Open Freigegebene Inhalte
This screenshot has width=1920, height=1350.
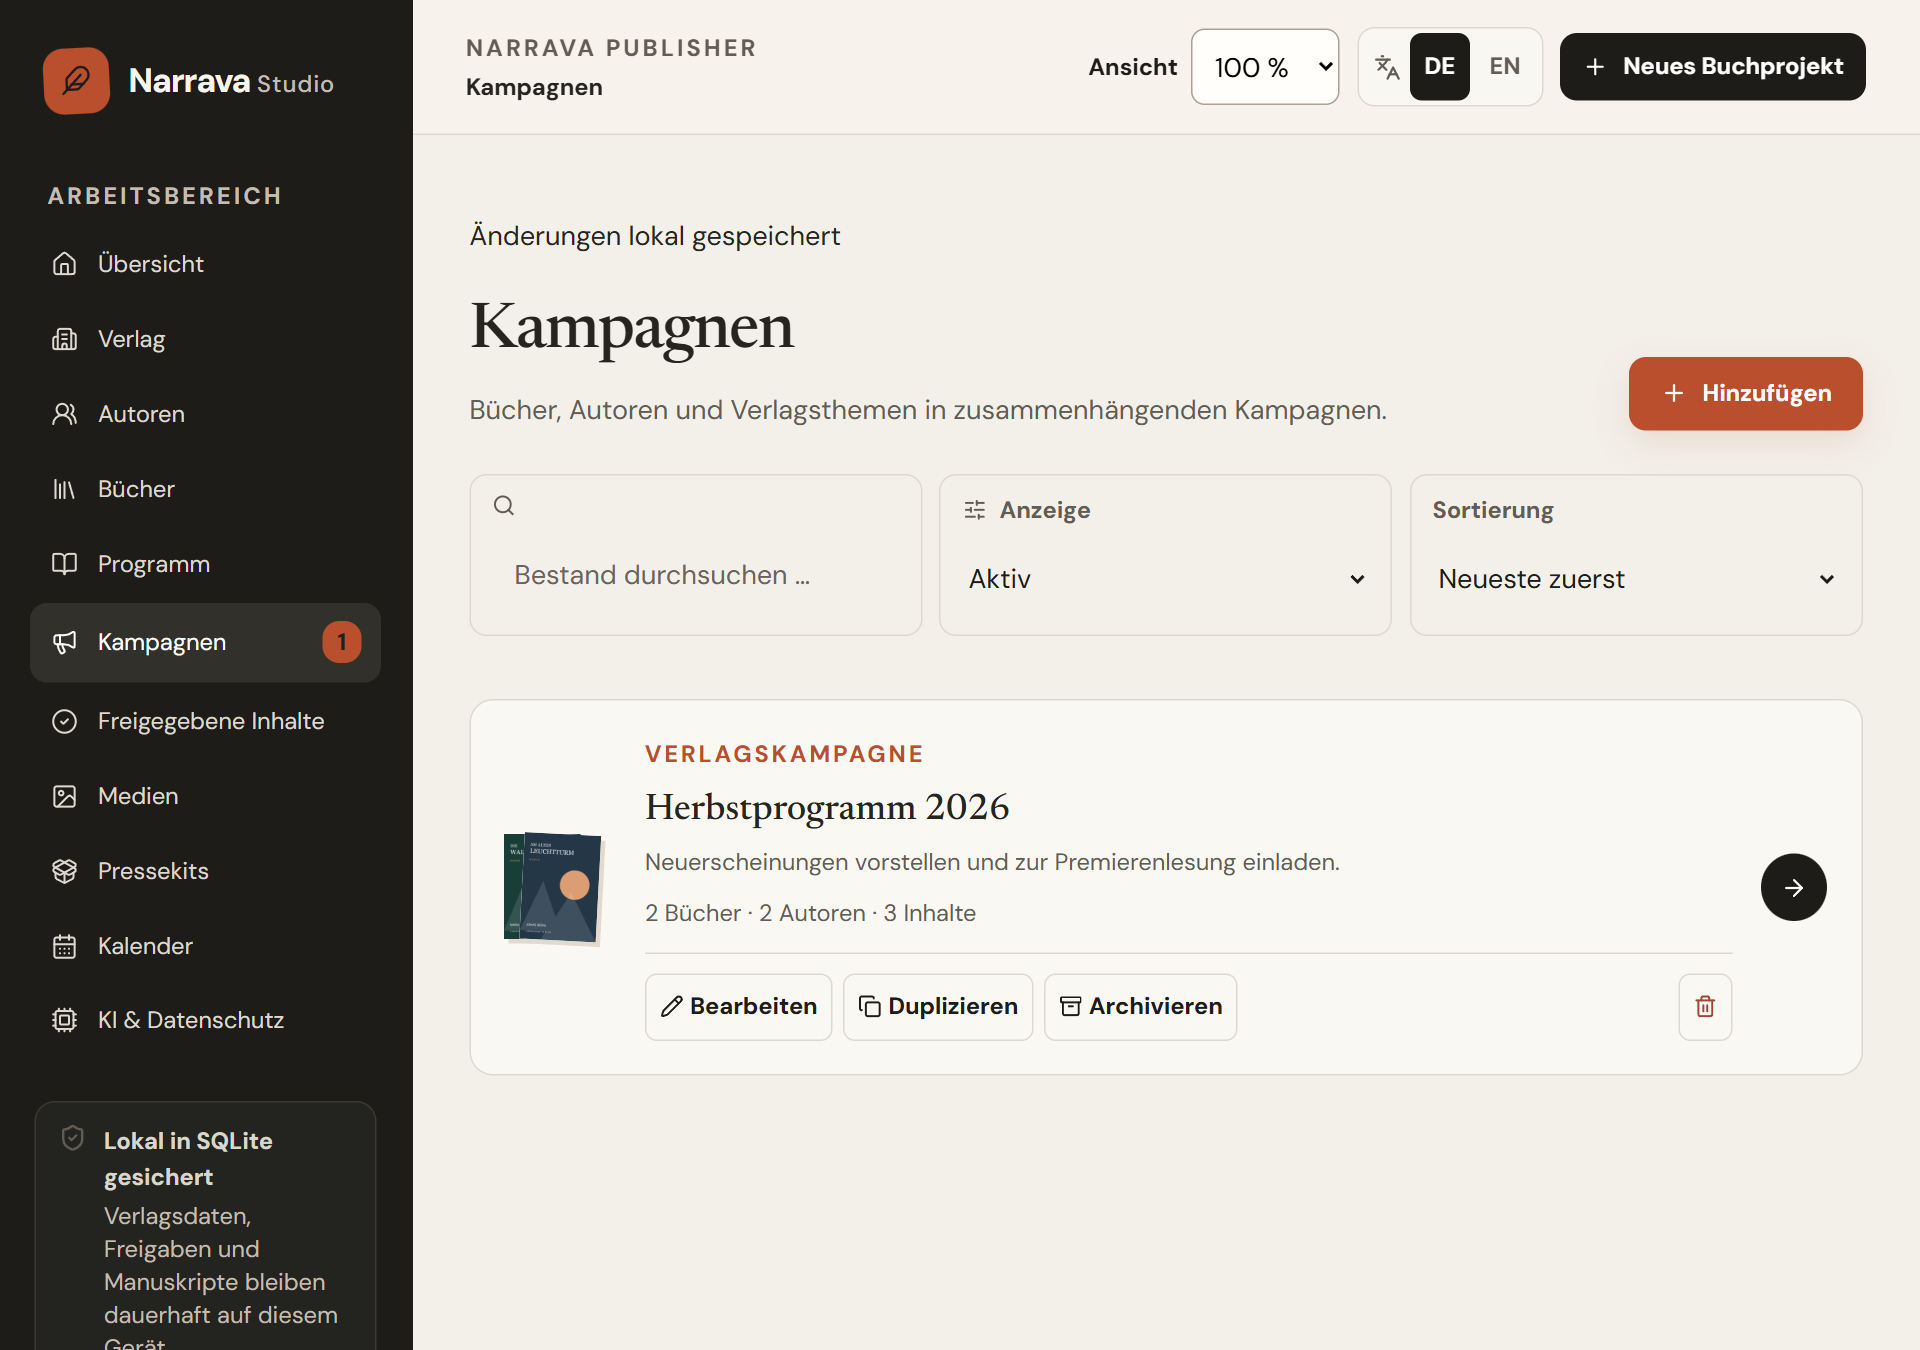coord(205,721)
